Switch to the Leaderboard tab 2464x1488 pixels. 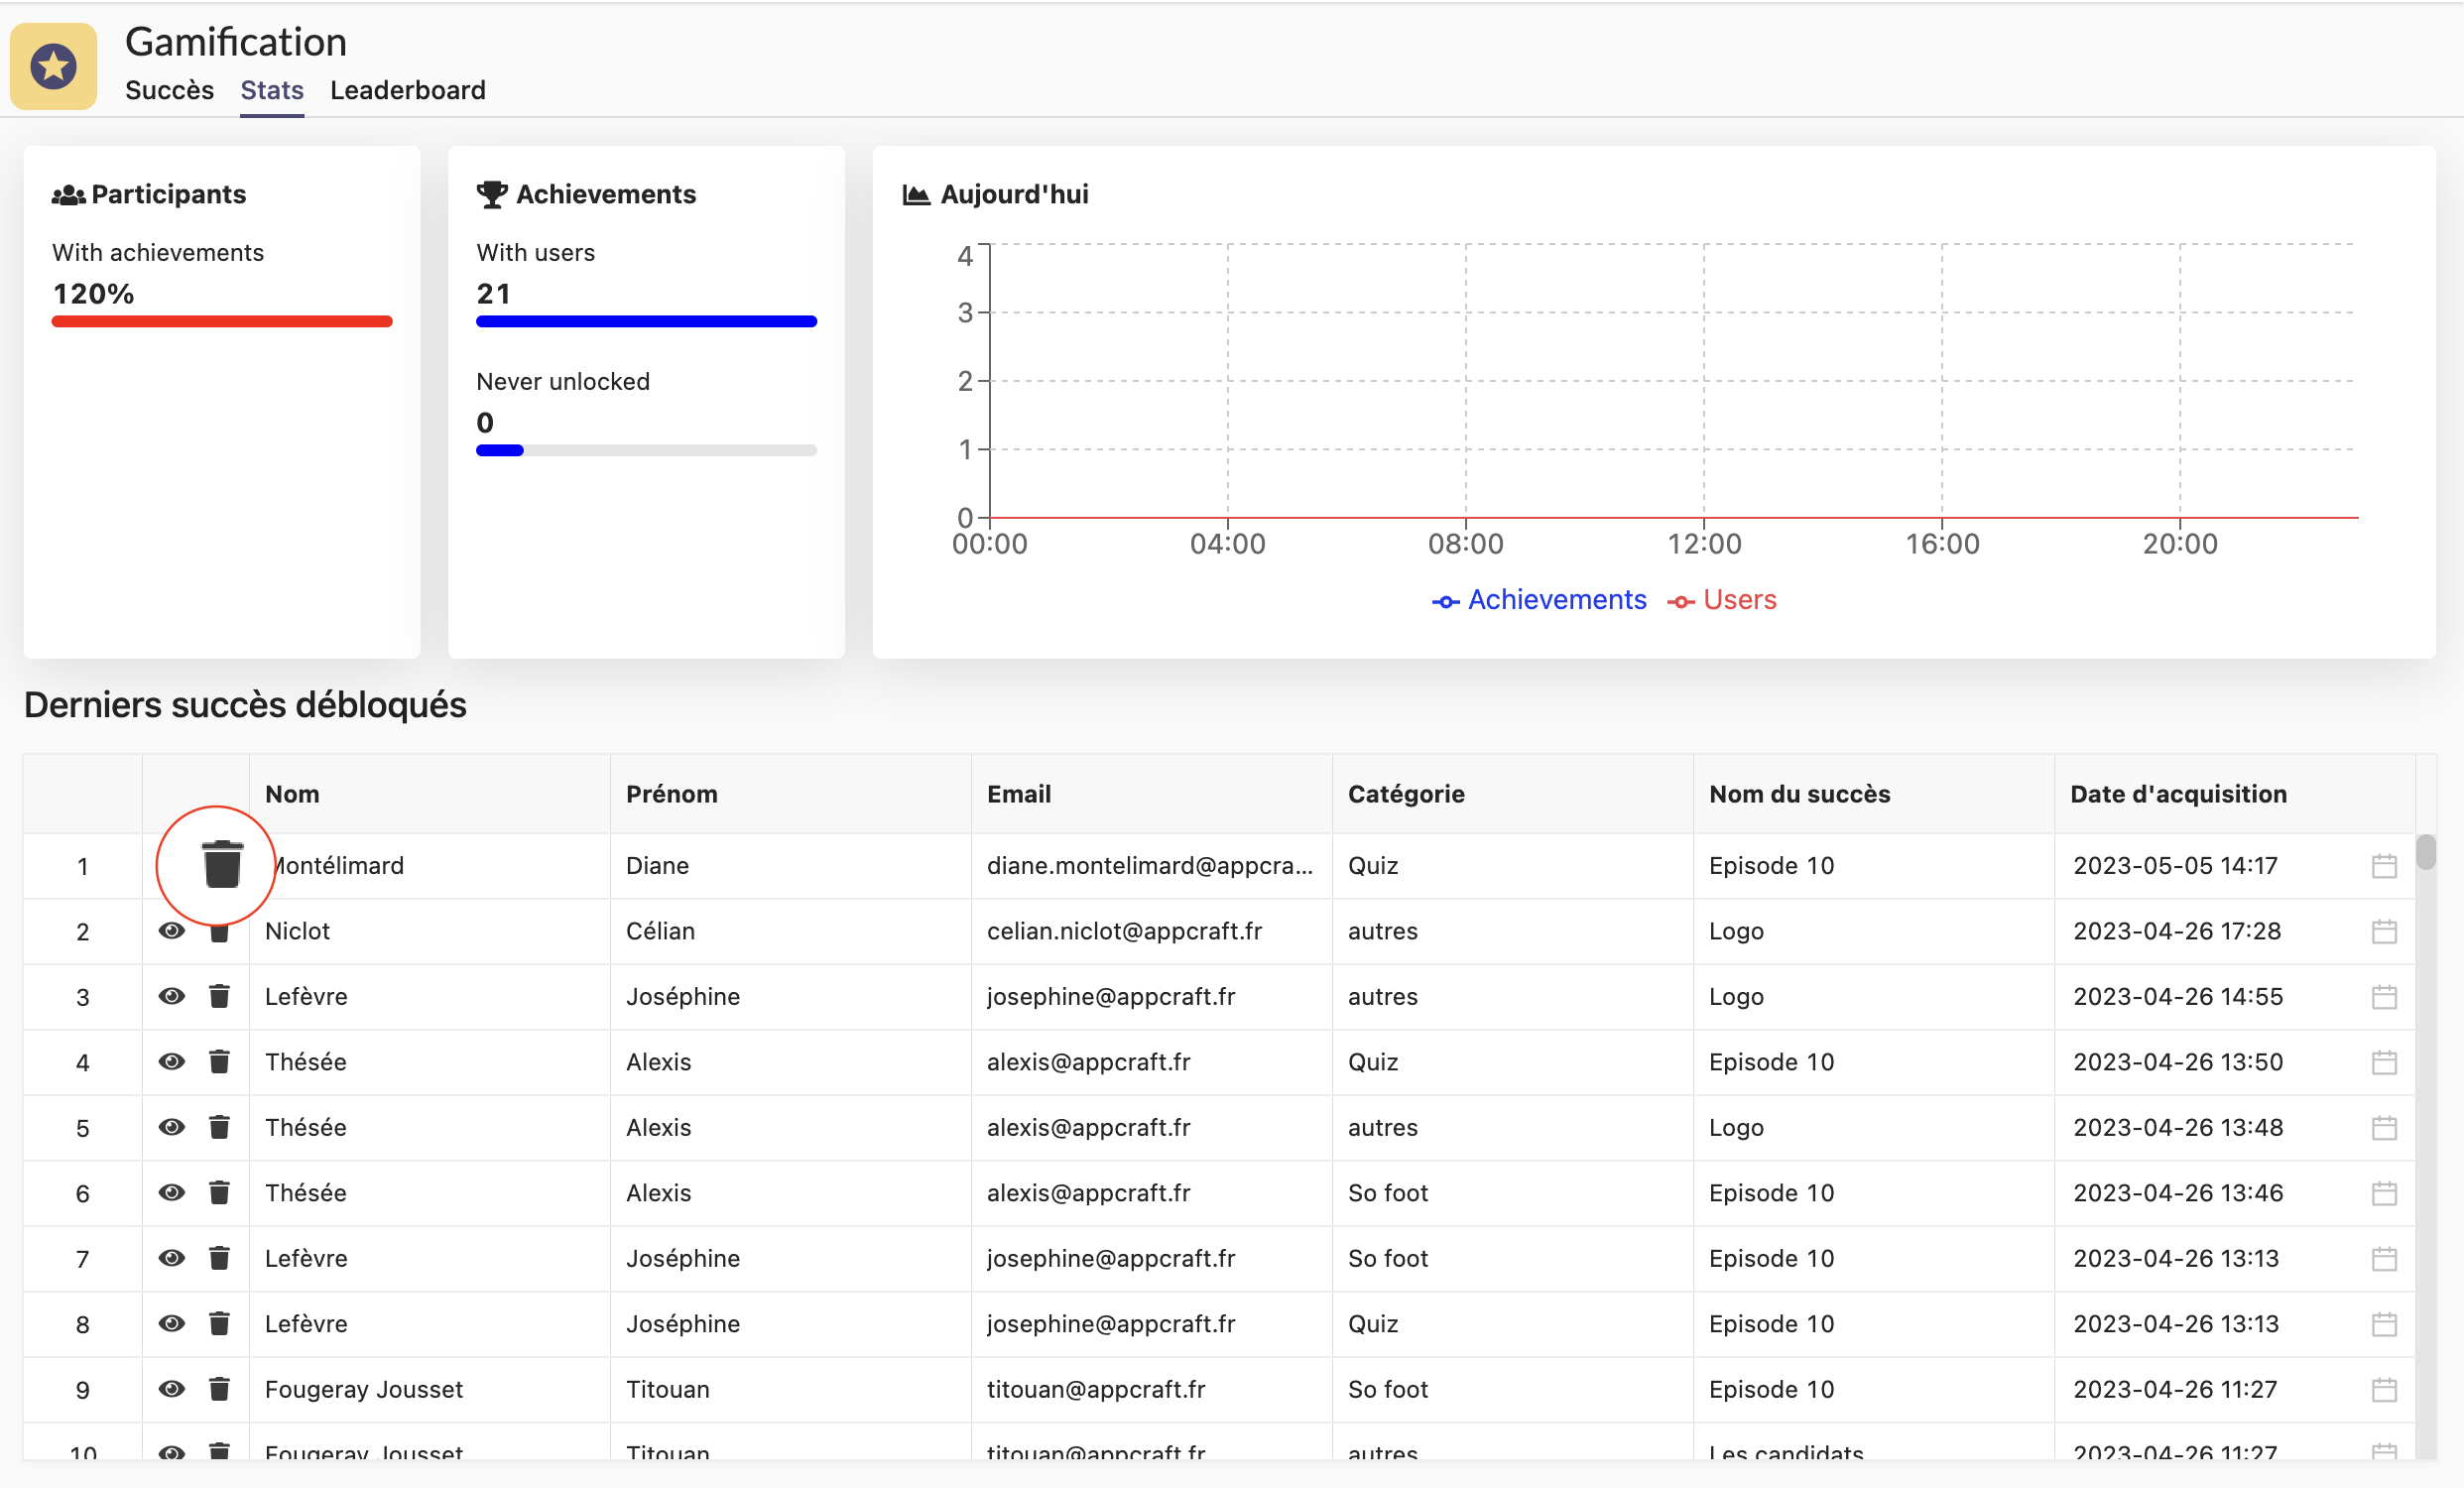pos(405,90)
